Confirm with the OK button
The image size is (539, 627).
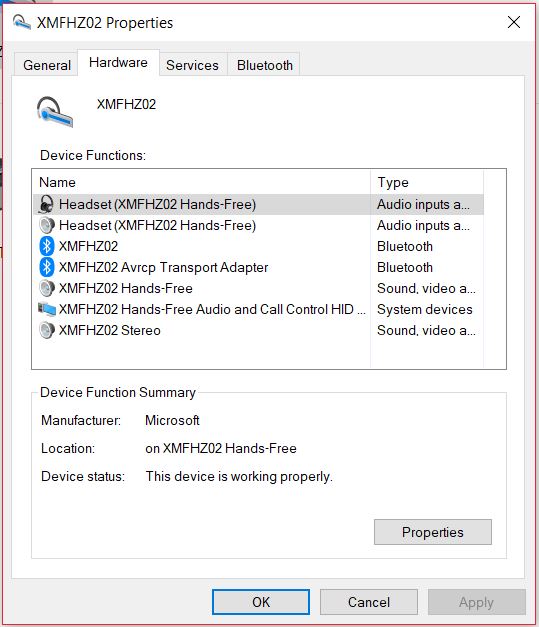261,602
